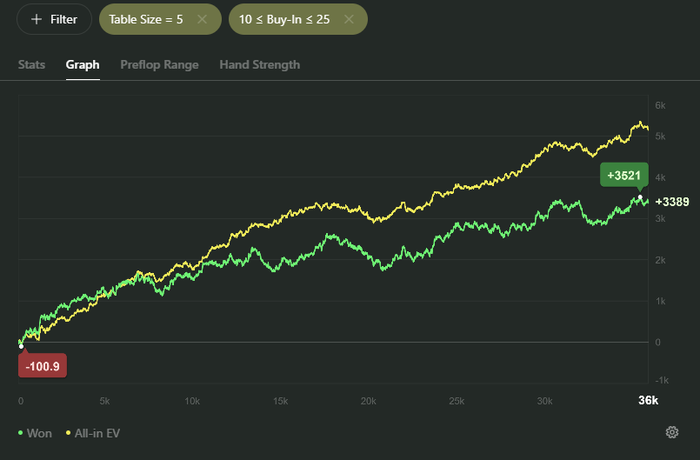The image size is (700, 460).
Task: Edit the Table Size = 5 filter chip
Action: point(146,19)
